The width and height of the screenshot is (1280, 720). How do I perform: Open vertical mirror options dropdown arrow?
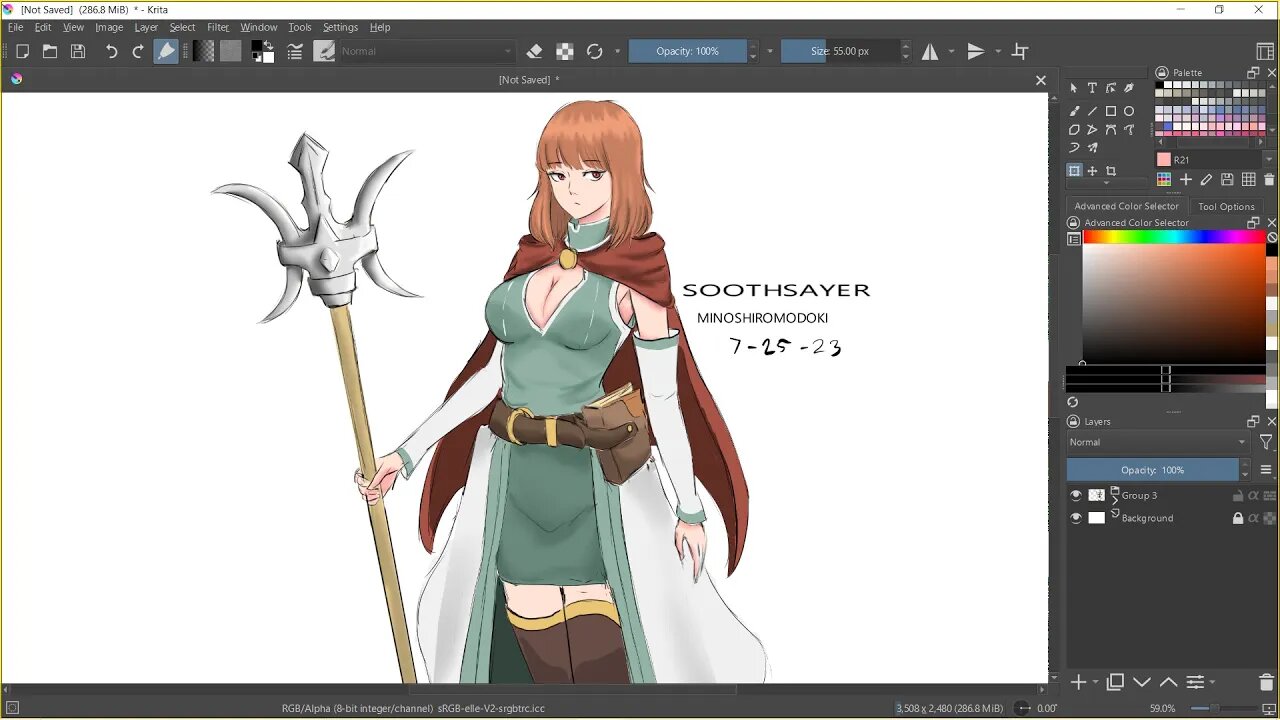[998, 51]
